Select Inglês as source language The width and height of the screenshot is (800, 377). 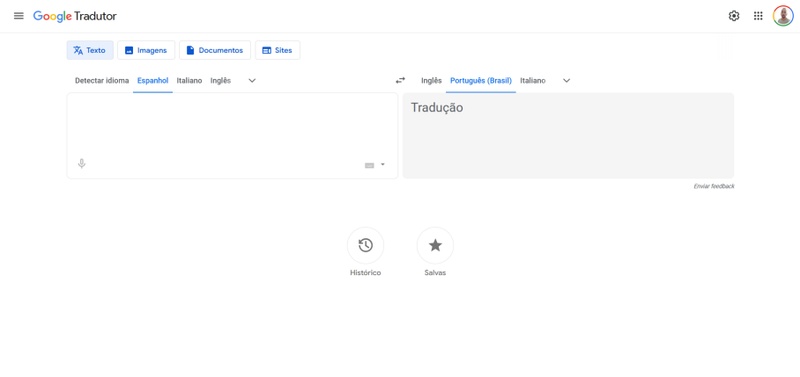point(220,81)
